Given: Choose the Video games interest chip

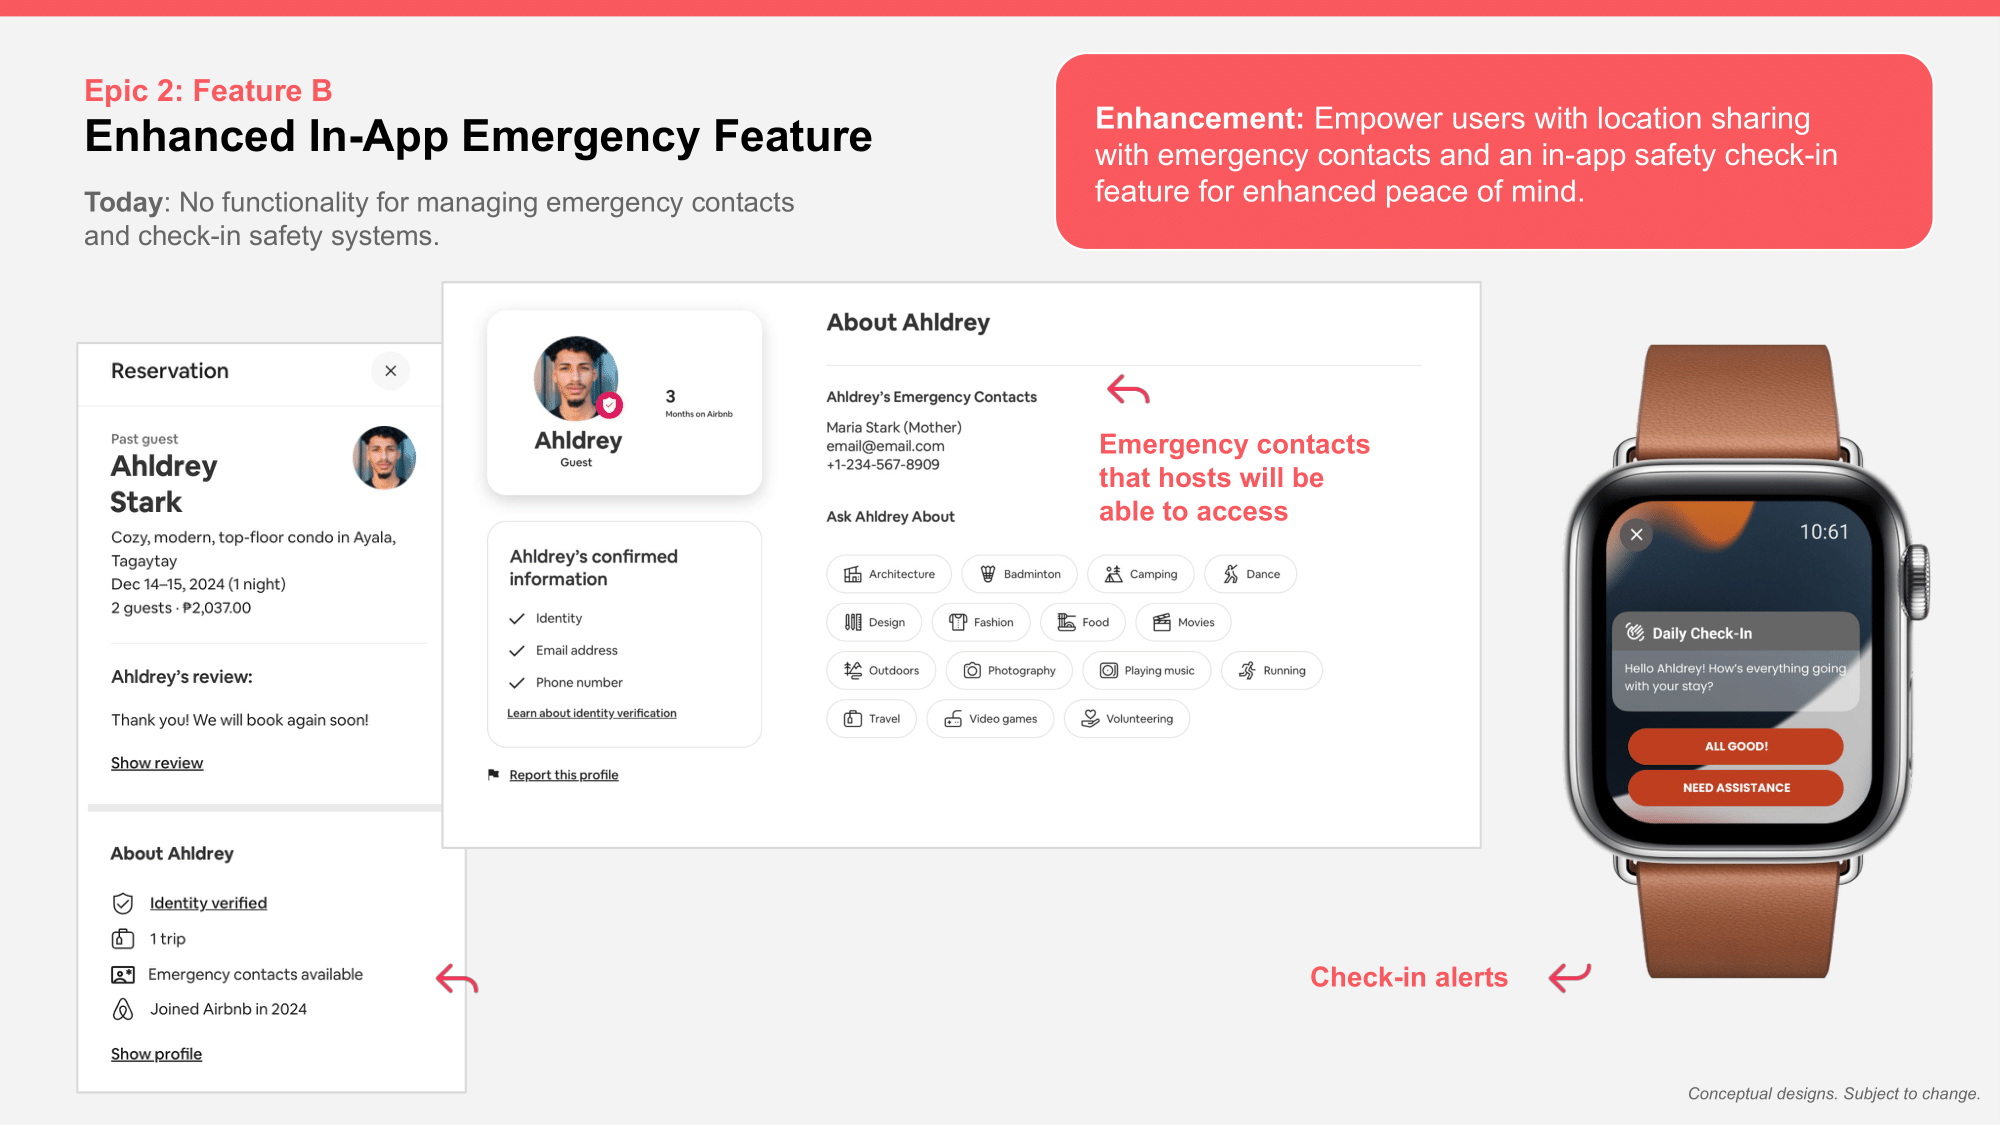Looking at the screenshot, I should pos(990,719).
